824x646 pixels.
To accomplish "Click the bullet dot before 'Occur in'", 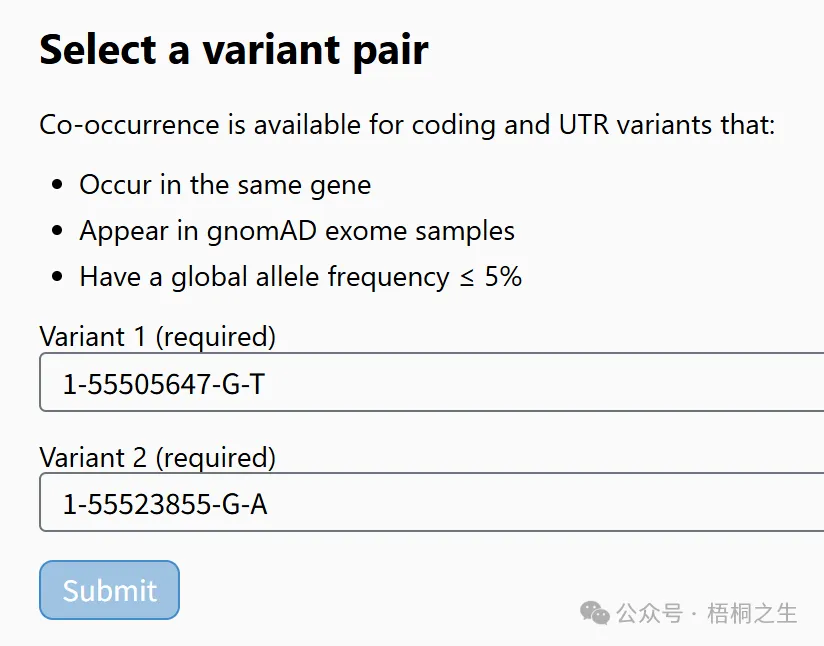I will 57,185.
